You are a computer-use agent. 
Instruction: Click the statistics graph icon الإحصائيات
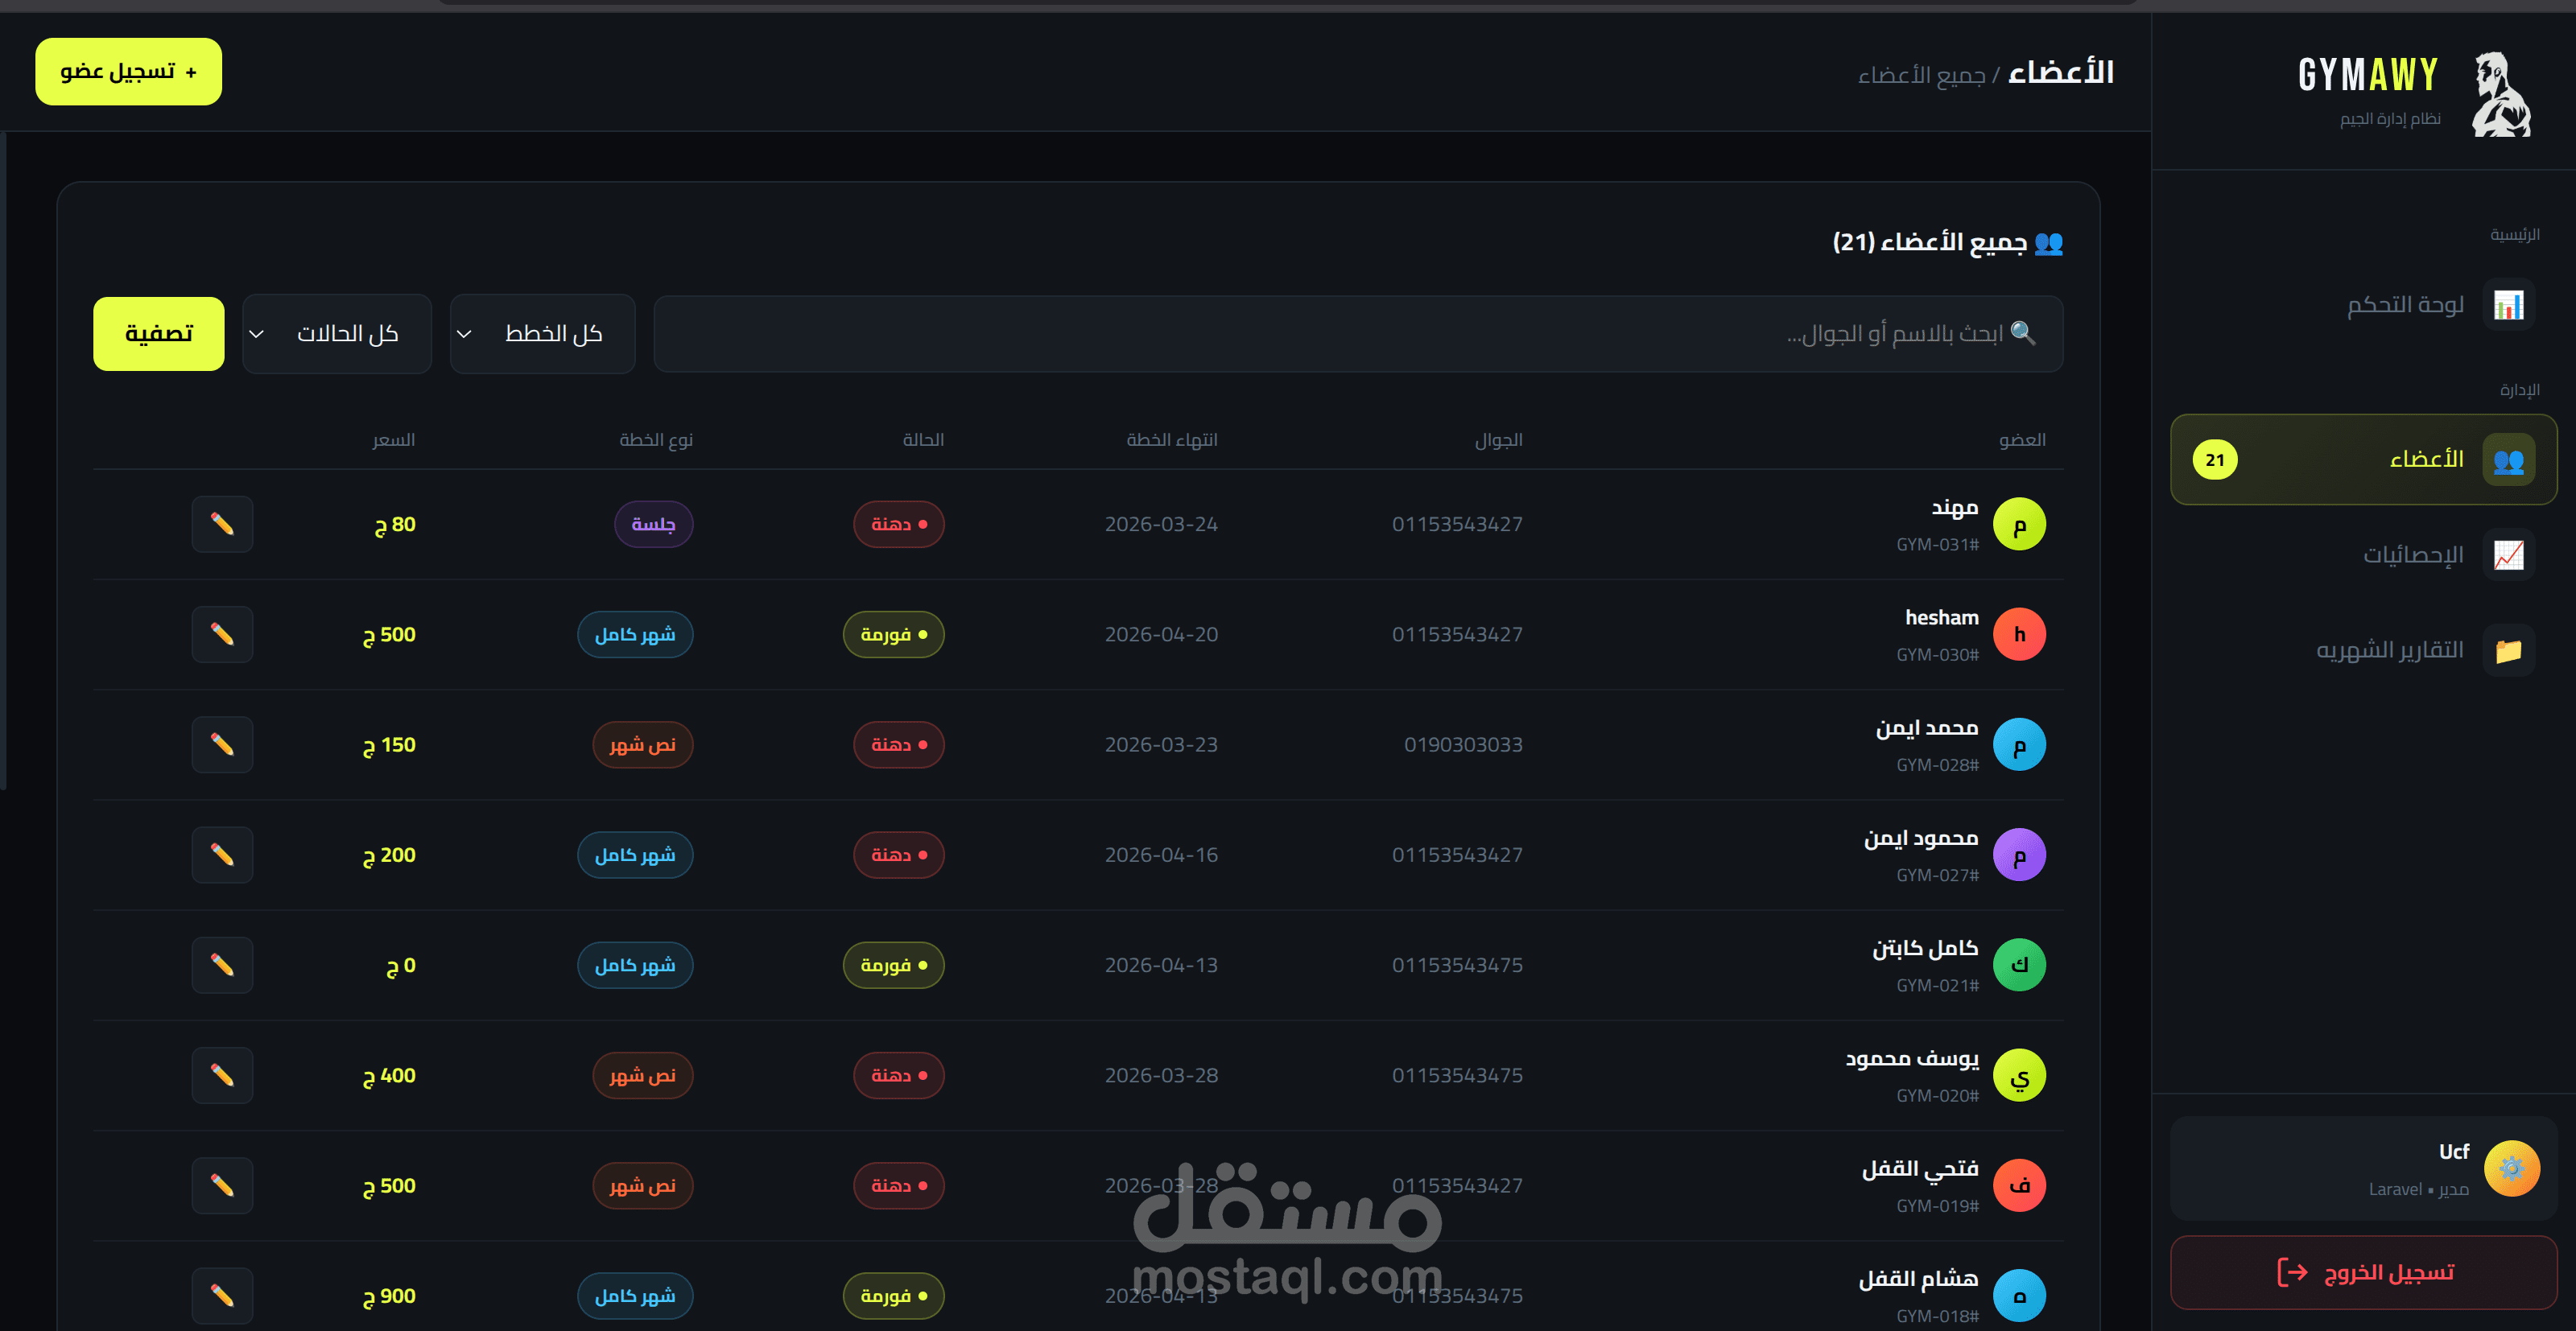[2508, 555]
